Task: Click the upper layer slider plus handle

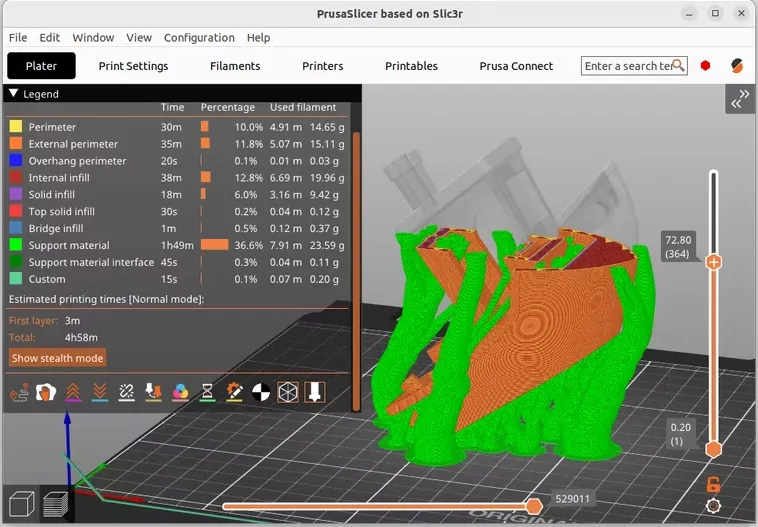Action: click(x=714, y=262)
